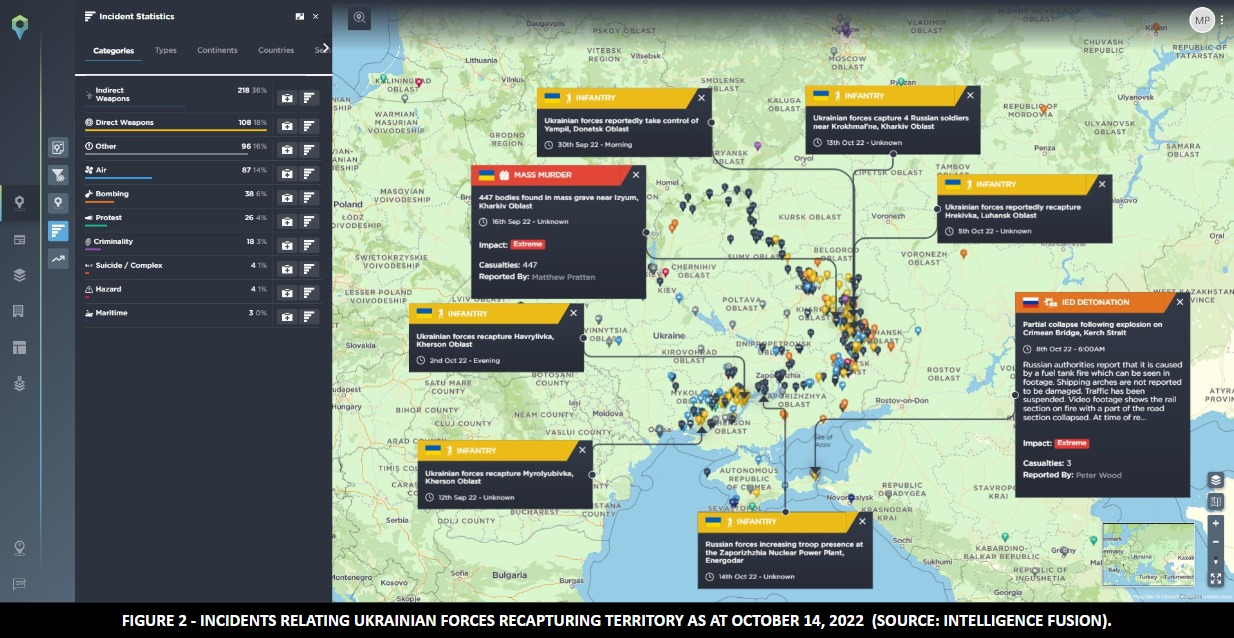The height and width of the screenshot is (638, 1234).
Task: Open the Myrolyubivka Infantry incident card
Action: coord(505,475)
